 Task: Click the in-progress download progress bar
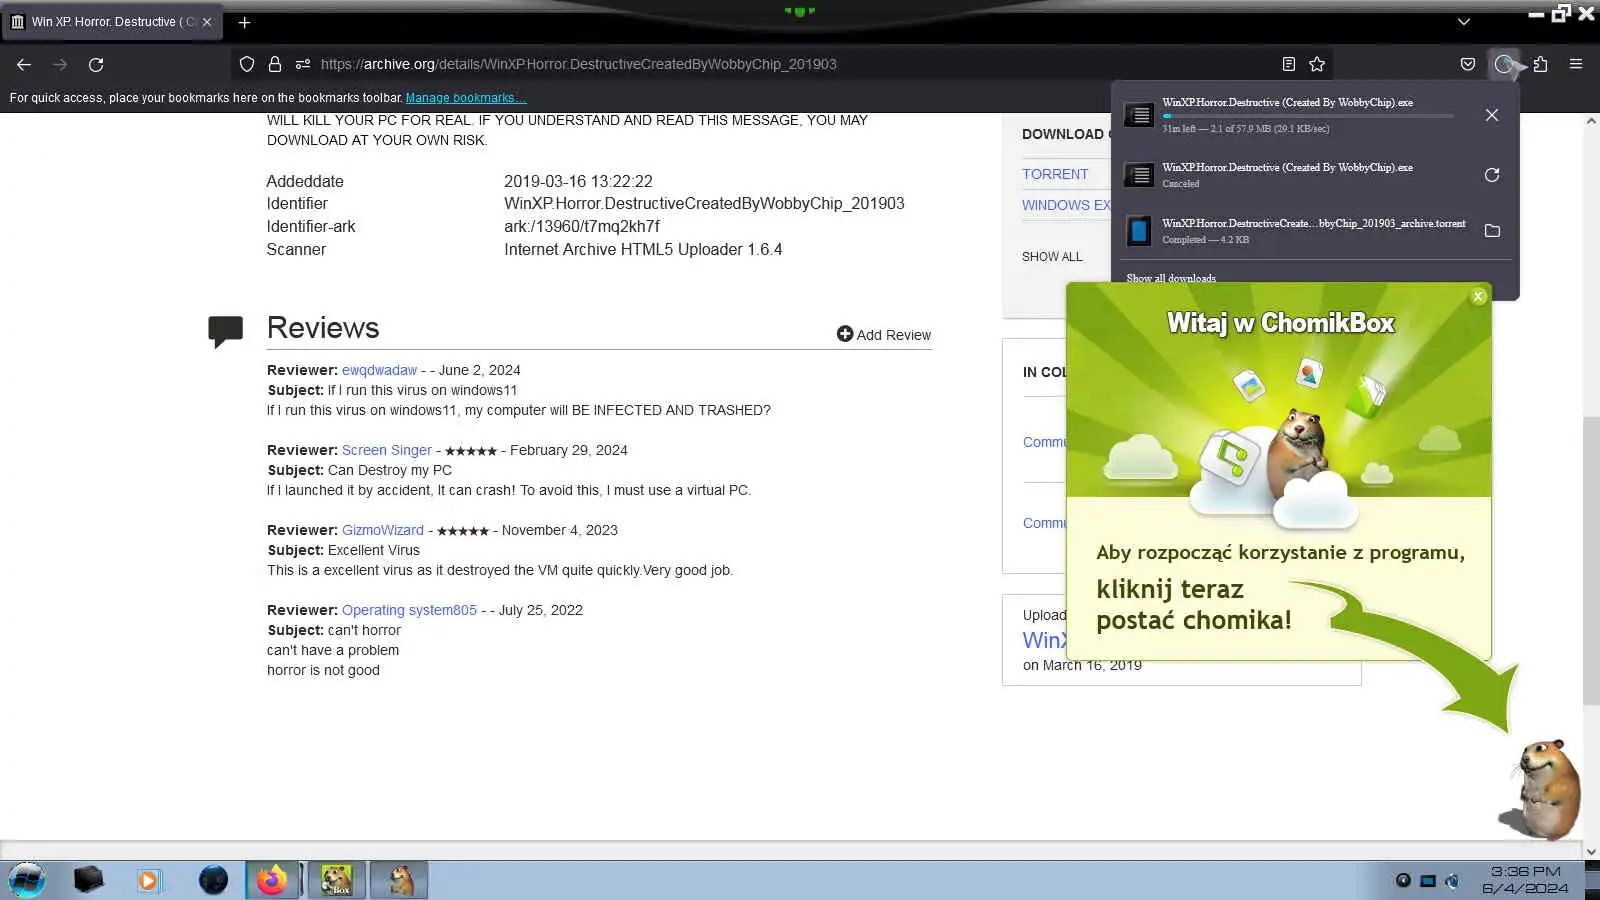tap(1308, 116)
